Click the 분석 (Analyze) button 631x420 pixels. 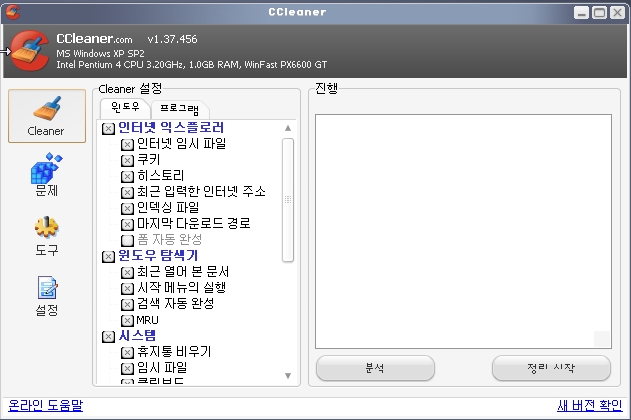point(375,368)
